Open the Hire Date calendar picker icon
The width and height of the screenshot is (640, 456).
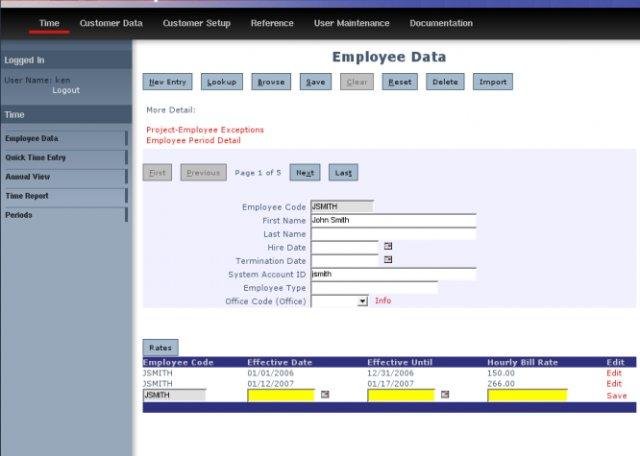coord(389,246)
